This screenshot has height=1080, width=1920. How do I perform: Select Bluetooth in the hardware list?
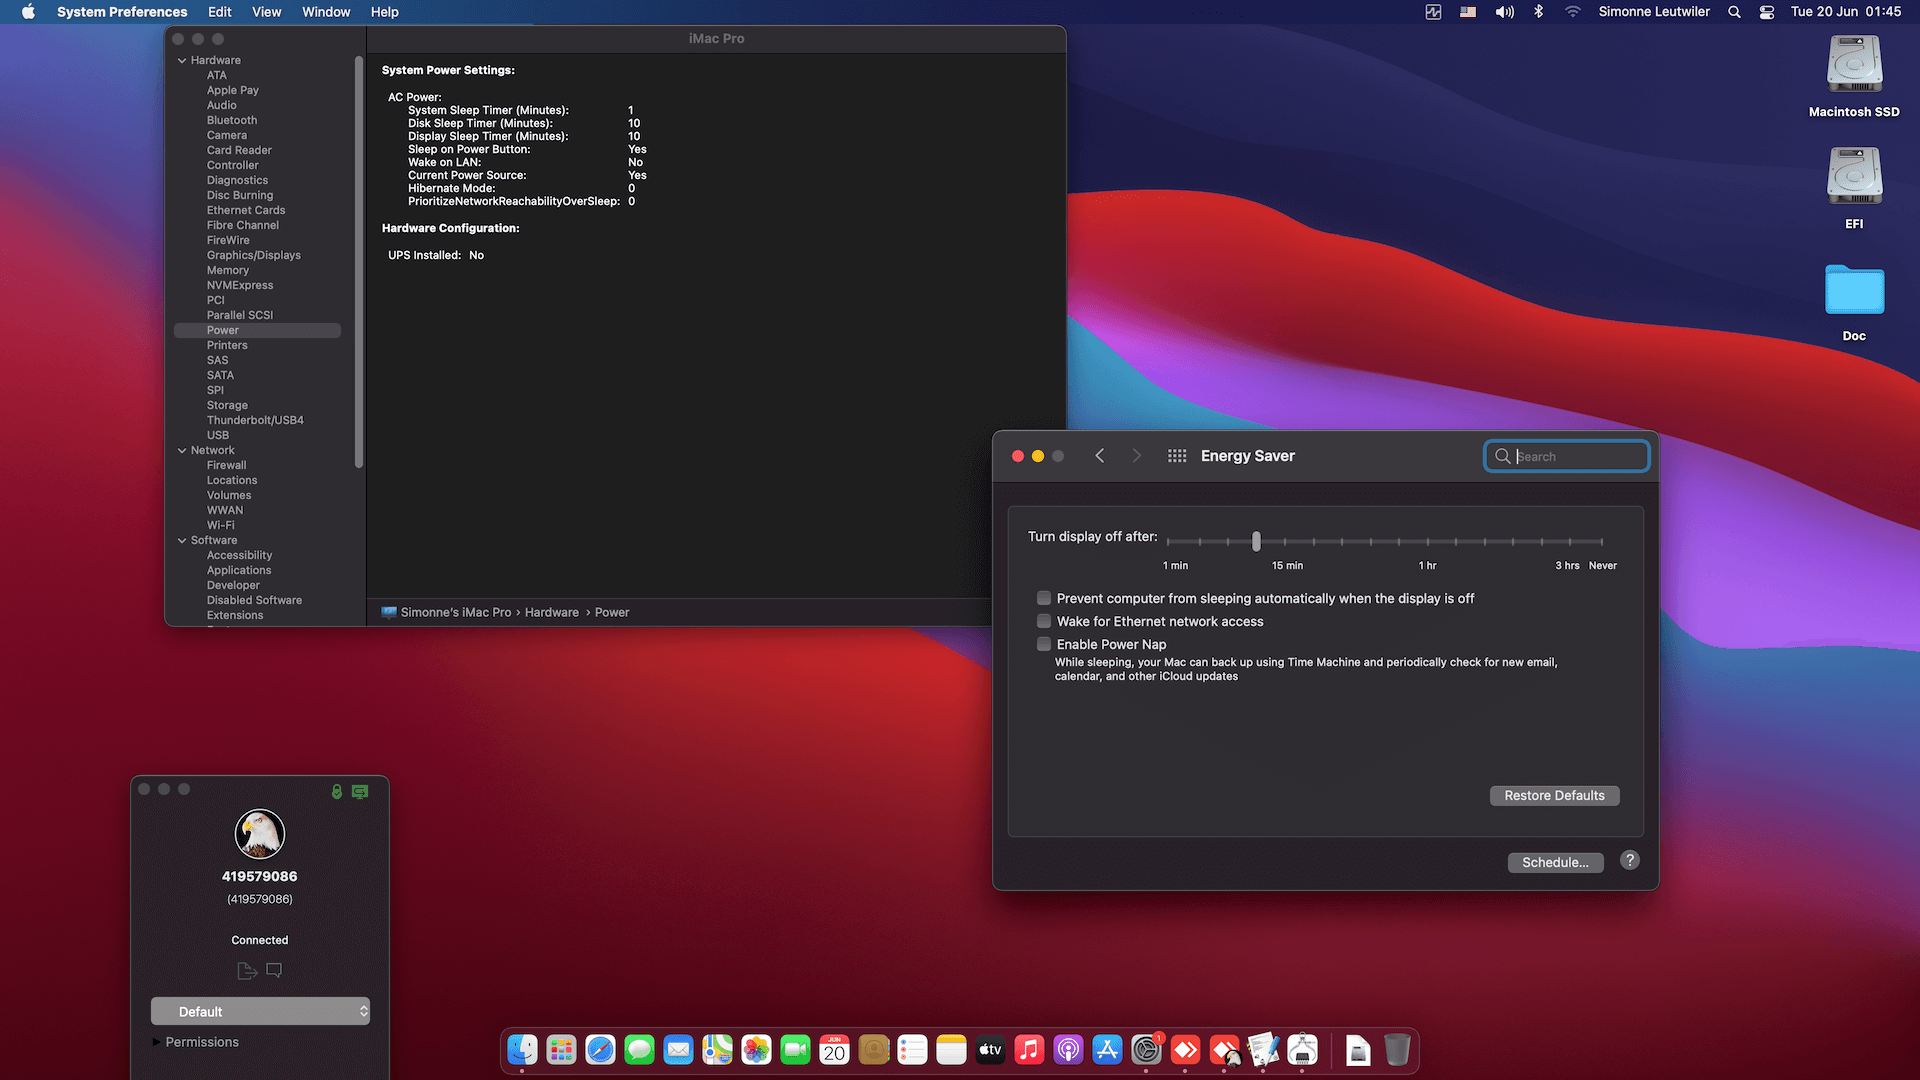pos(232,120)
